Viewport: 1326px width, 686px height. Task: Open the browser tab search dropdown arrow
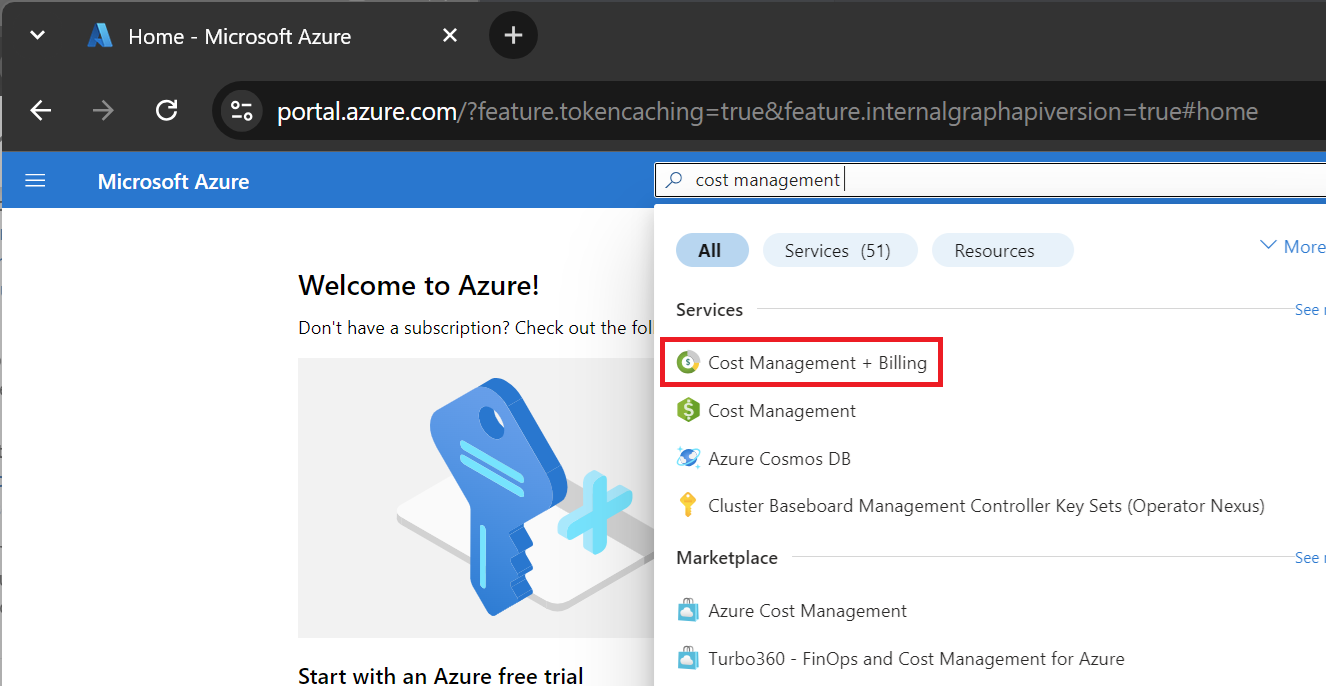pos(37,36)
